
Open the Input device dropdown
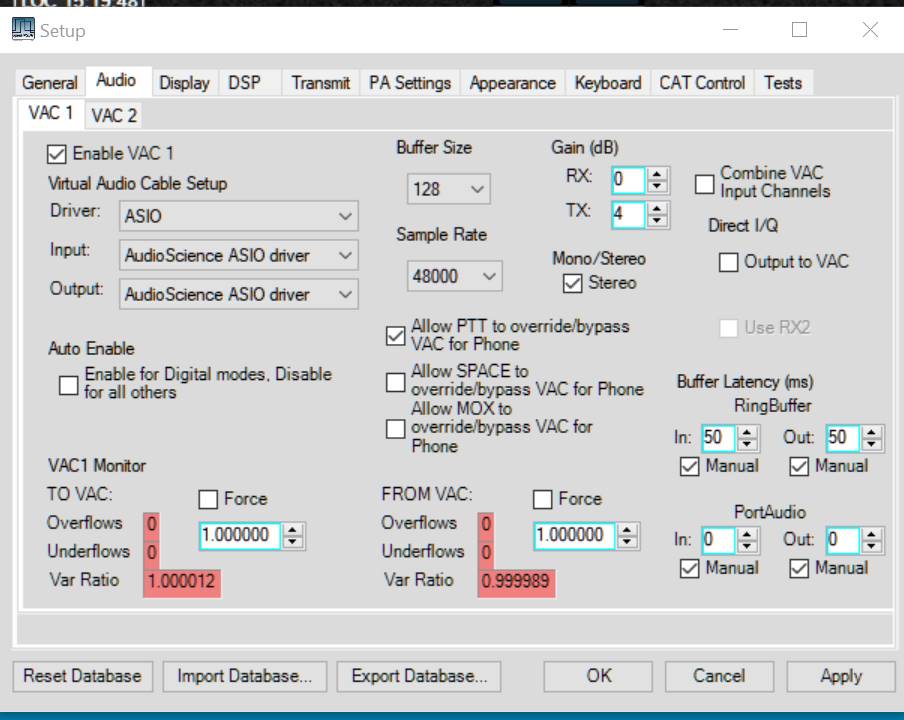point(237,255)
